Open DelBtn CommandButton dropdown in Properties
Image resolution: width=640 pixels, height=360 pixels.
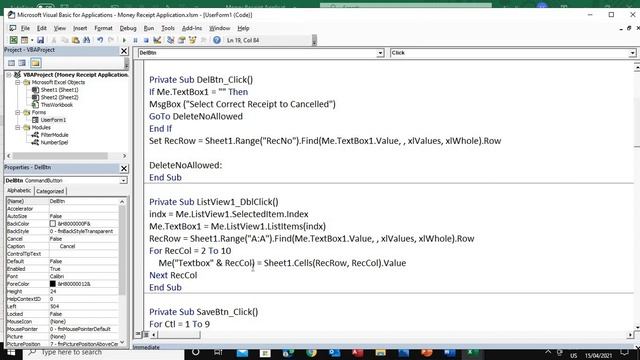[x=123, y=180]
